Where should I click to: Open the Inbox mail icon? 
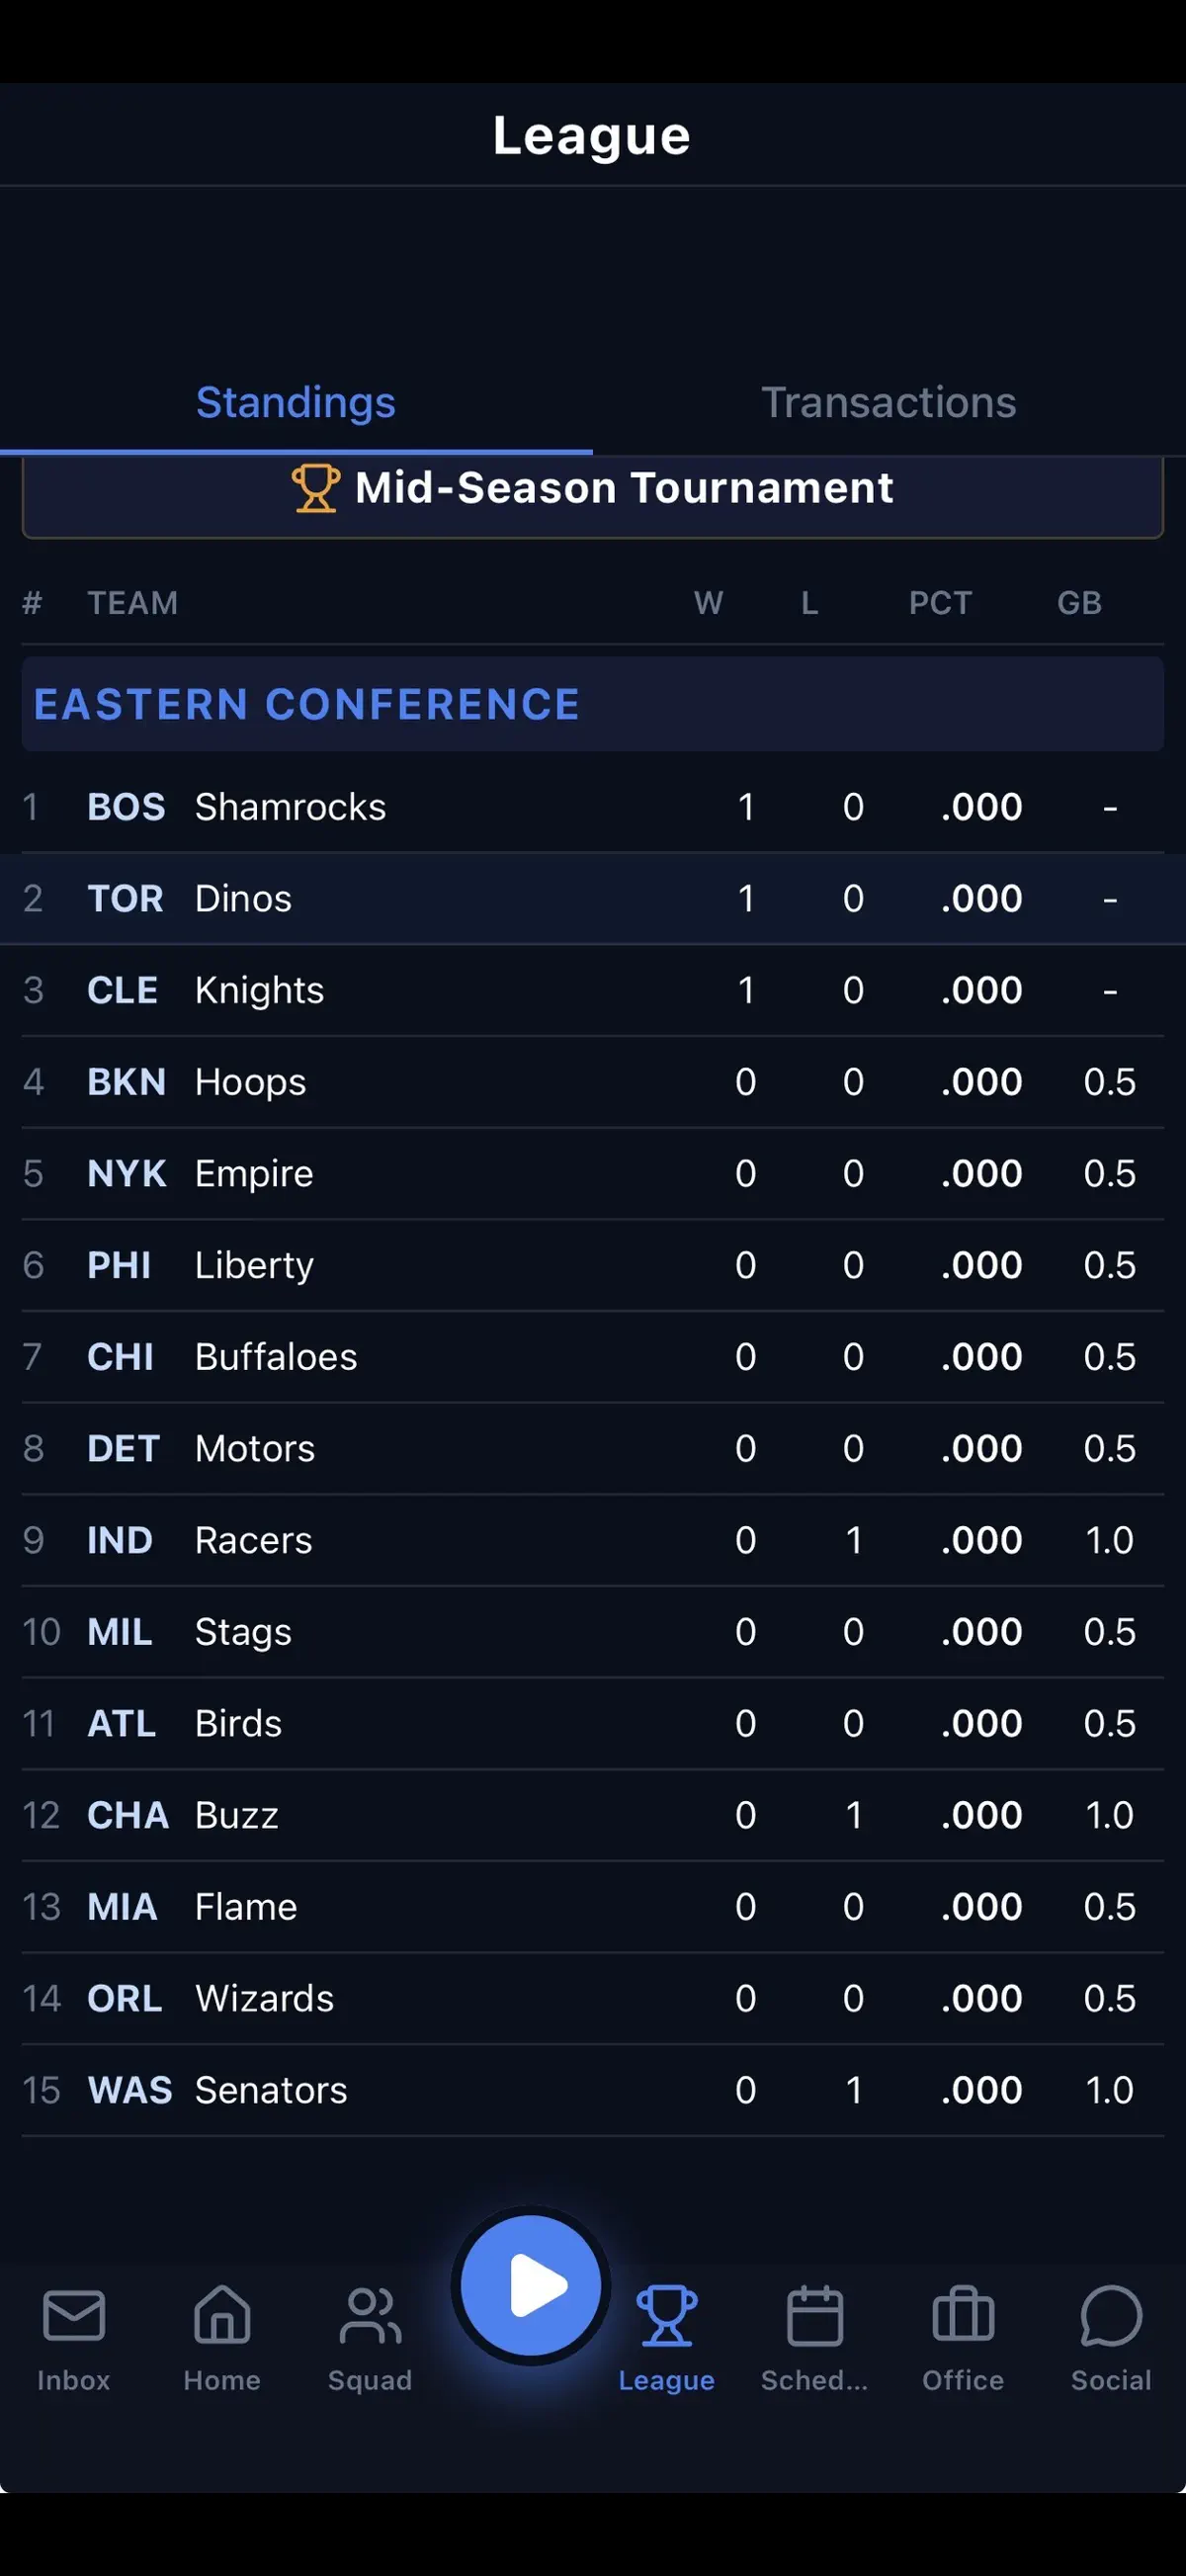(74, 2316)
